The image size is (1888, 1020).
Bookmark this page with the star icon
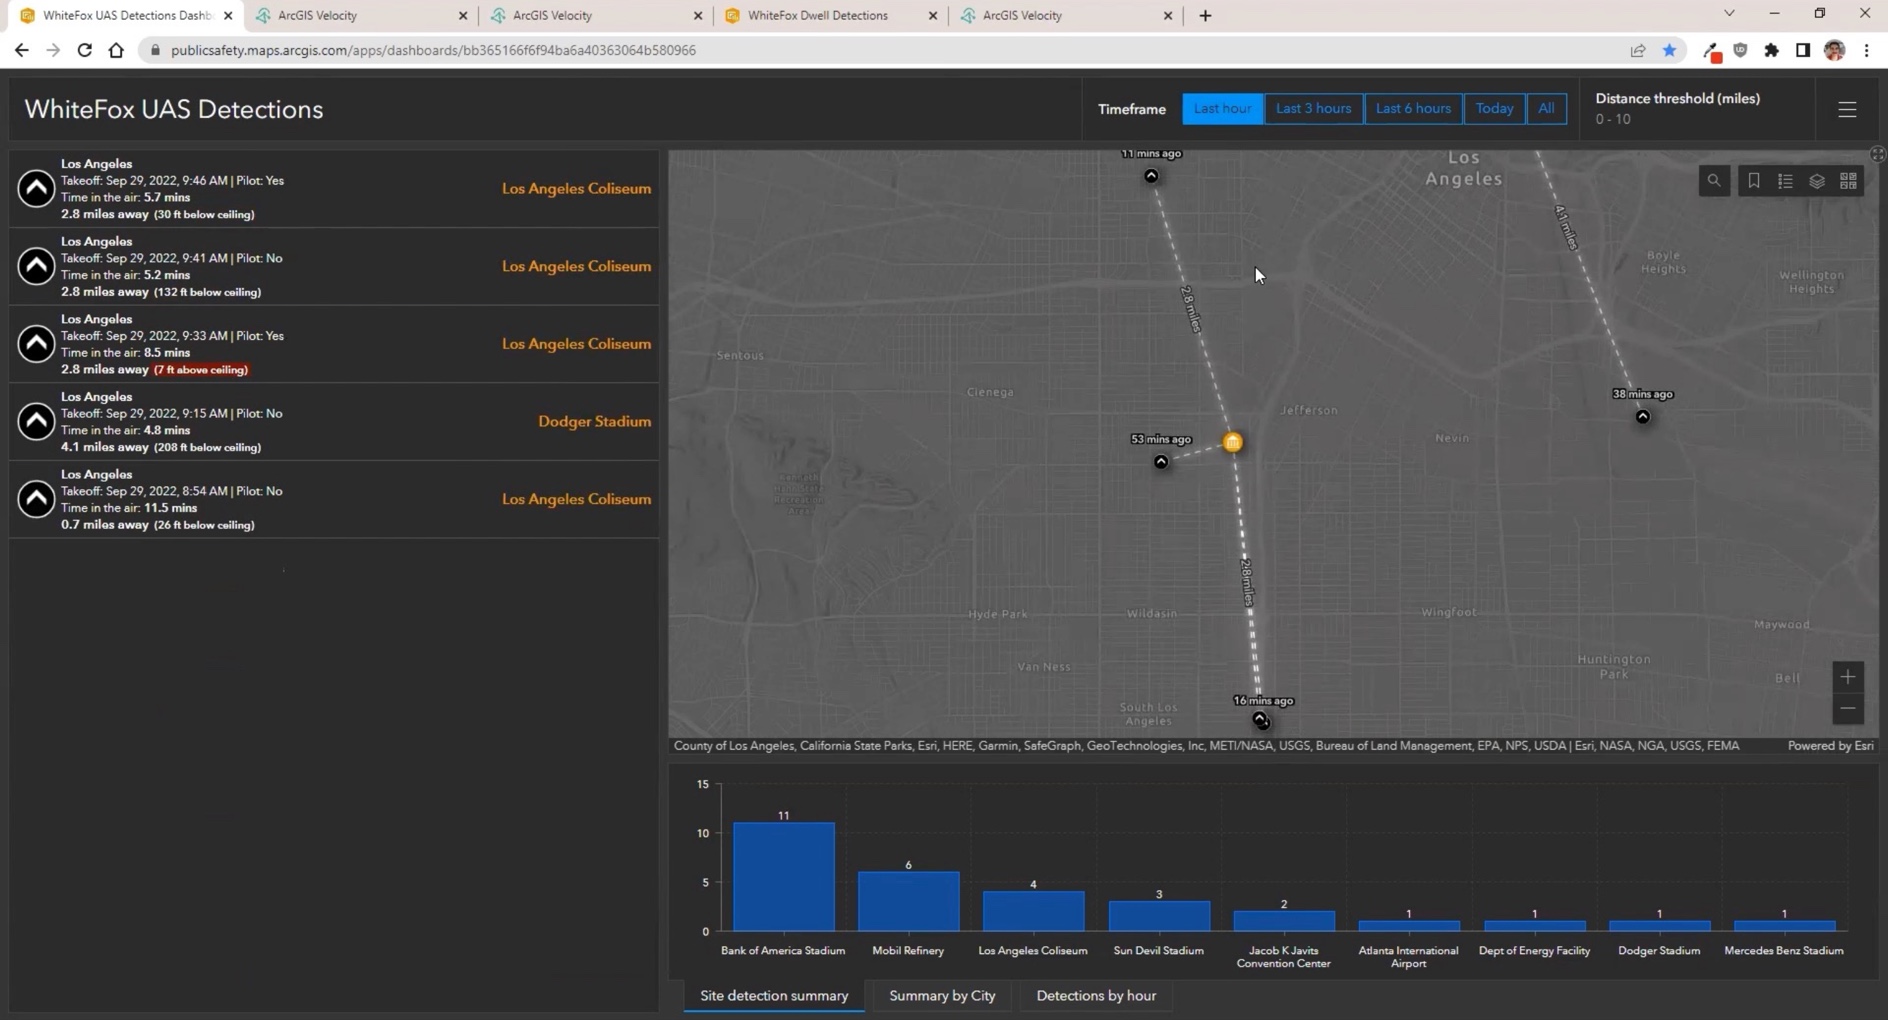click(1670, 50)
